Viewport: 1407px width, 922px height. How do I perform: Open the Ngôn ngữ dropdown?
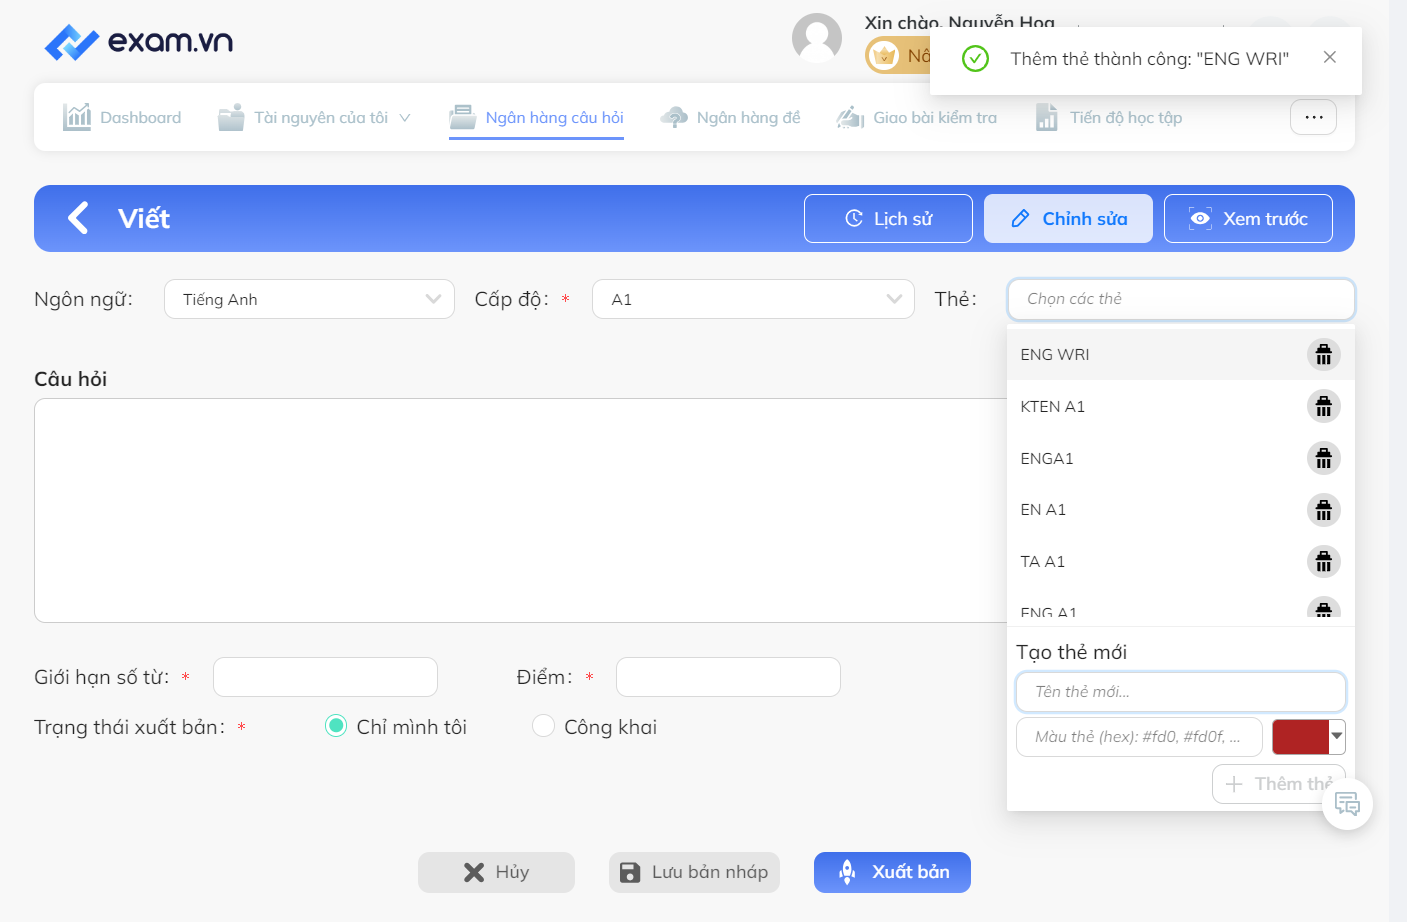[309, 299]
